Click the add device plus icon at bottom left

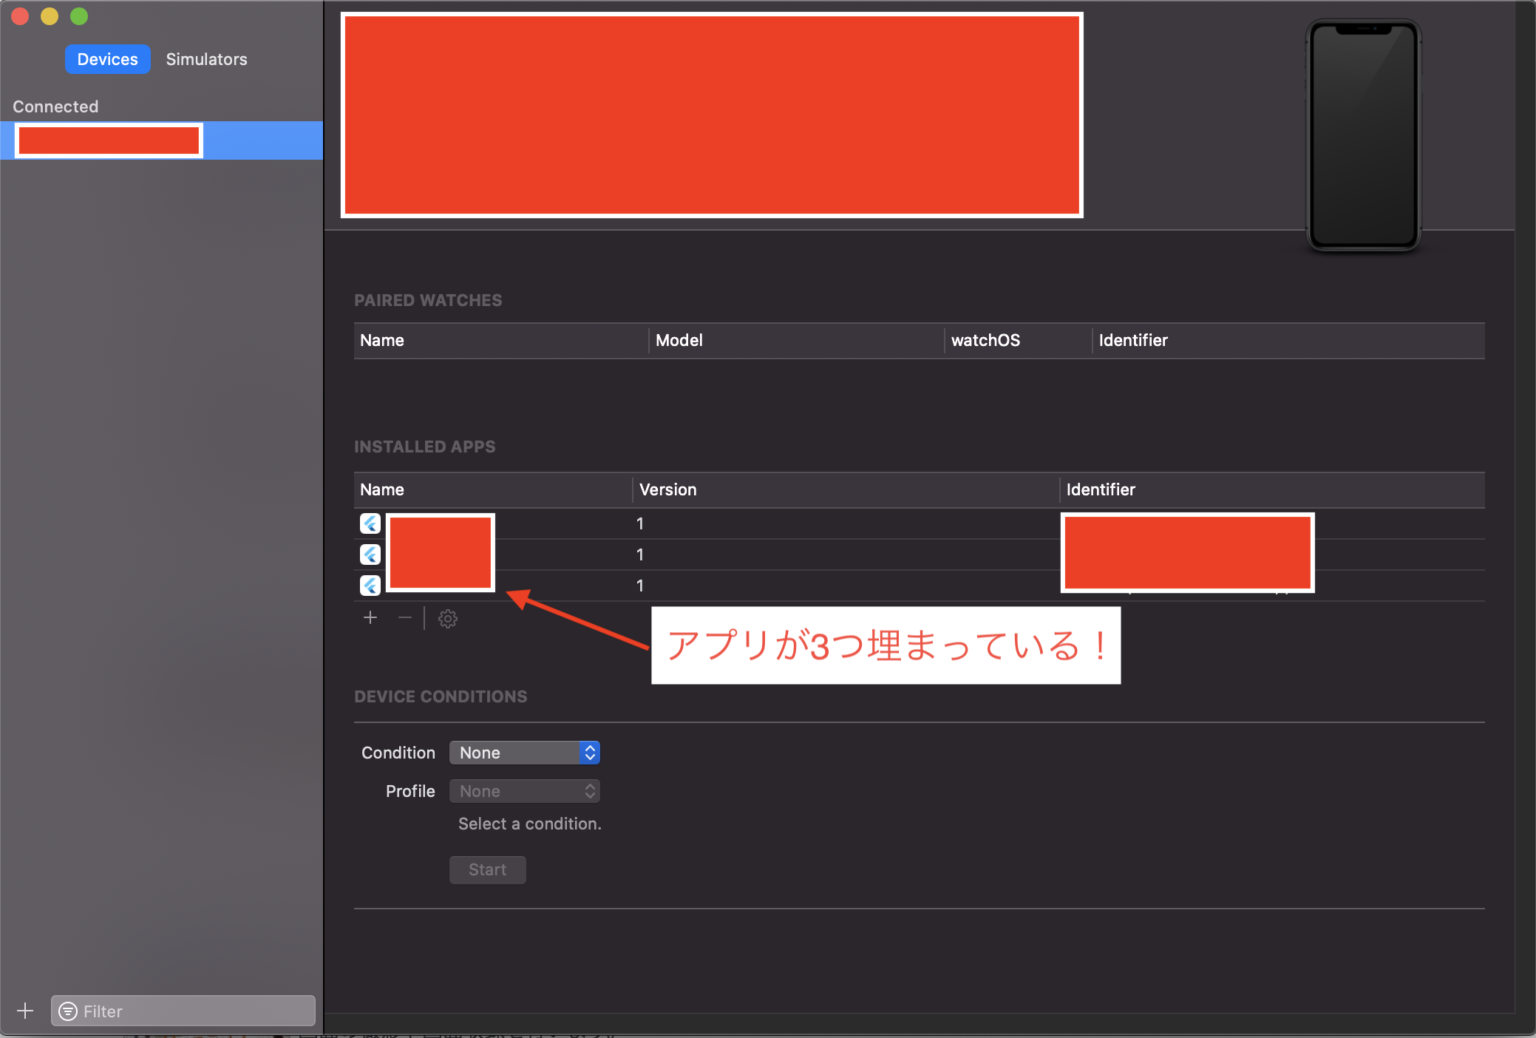(25, 1011)
